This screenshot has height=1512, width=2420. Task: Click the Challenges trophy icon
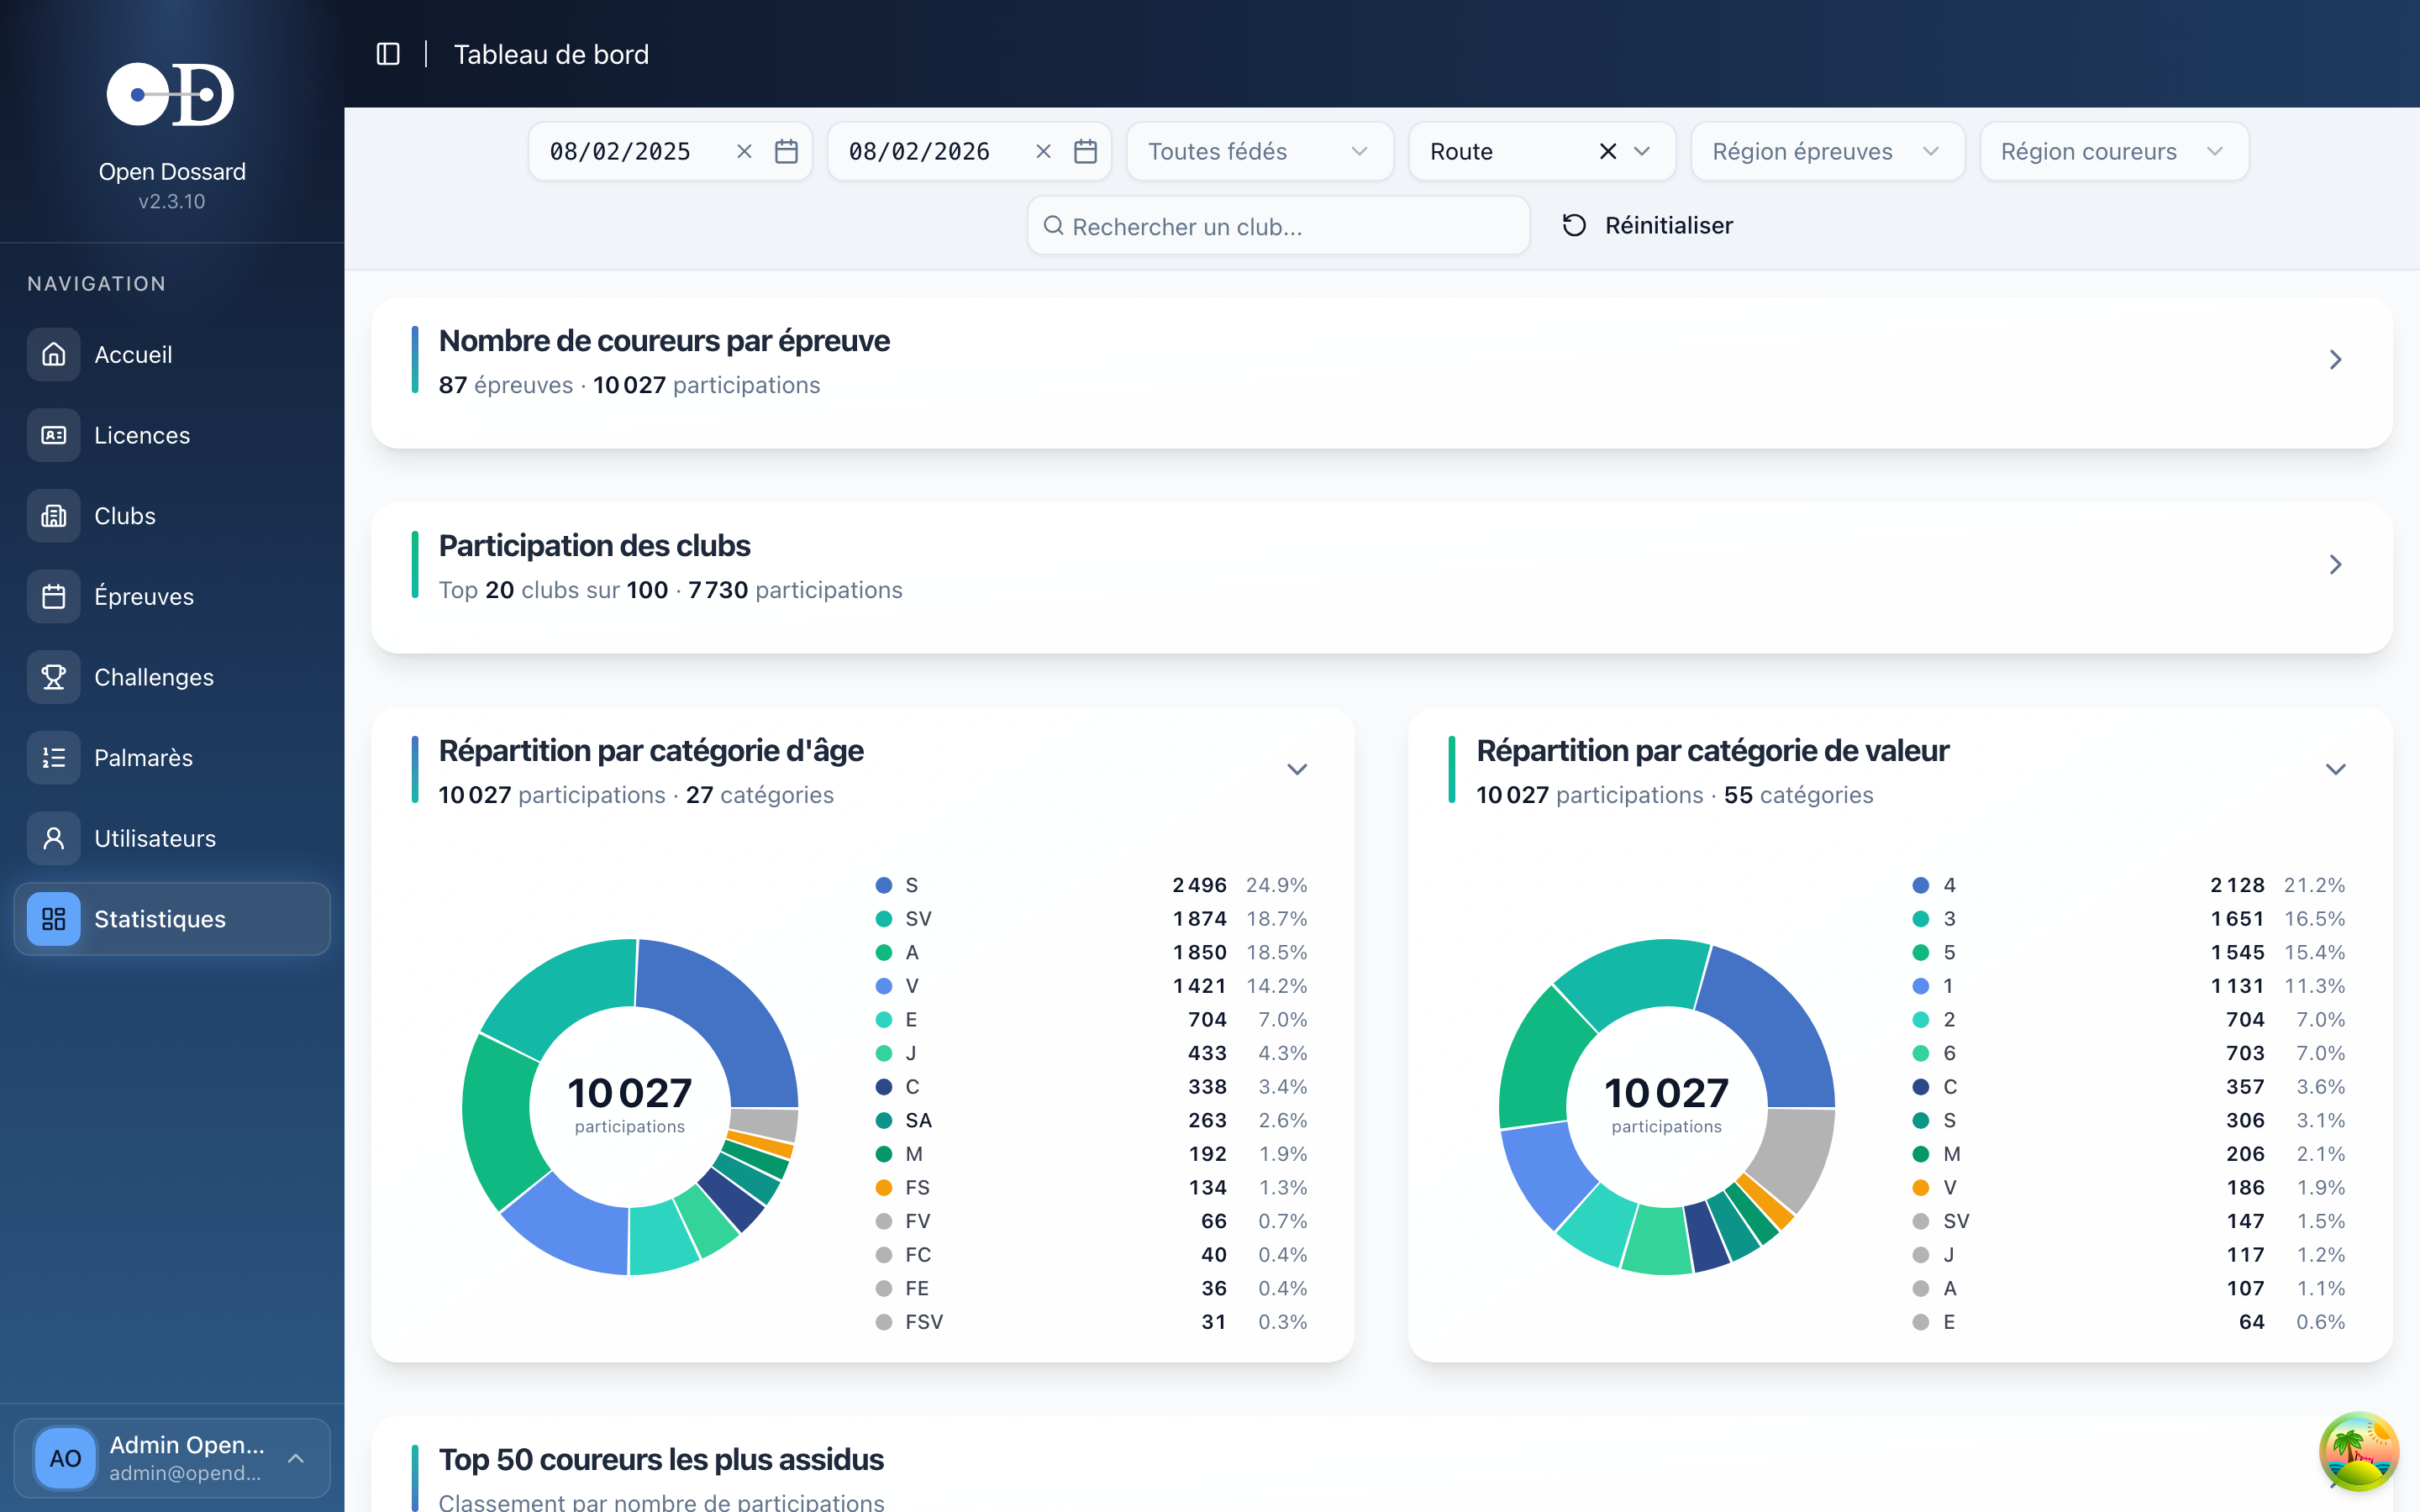[x=54, y=677]
